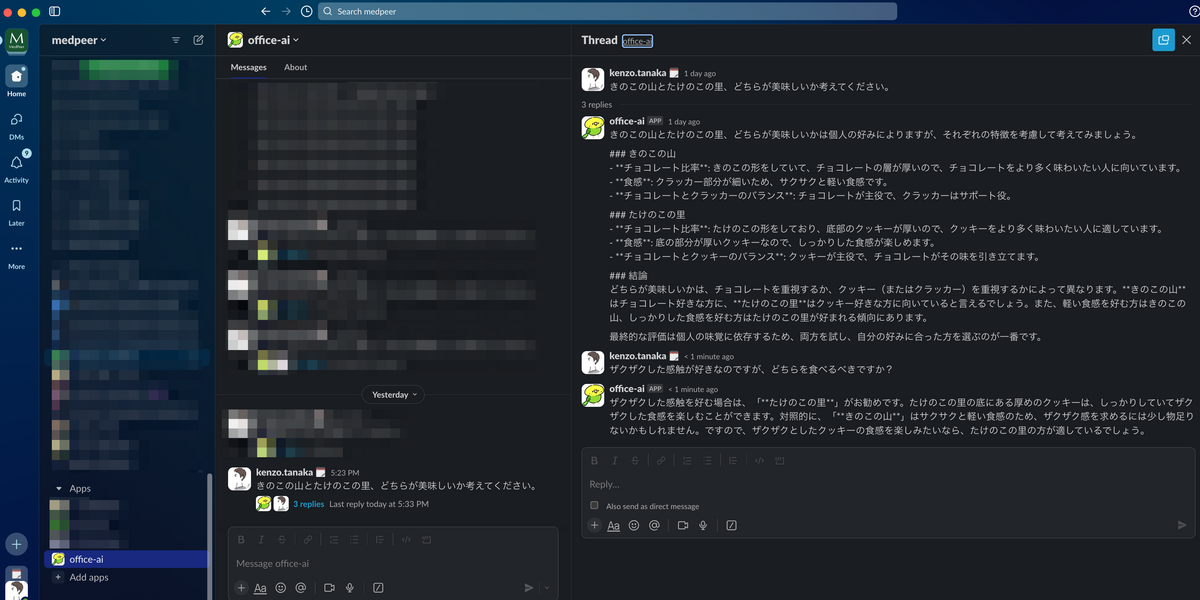Open thread in split view icon
Viewport: 1200px width, 600px height.
pos(1162,40)
